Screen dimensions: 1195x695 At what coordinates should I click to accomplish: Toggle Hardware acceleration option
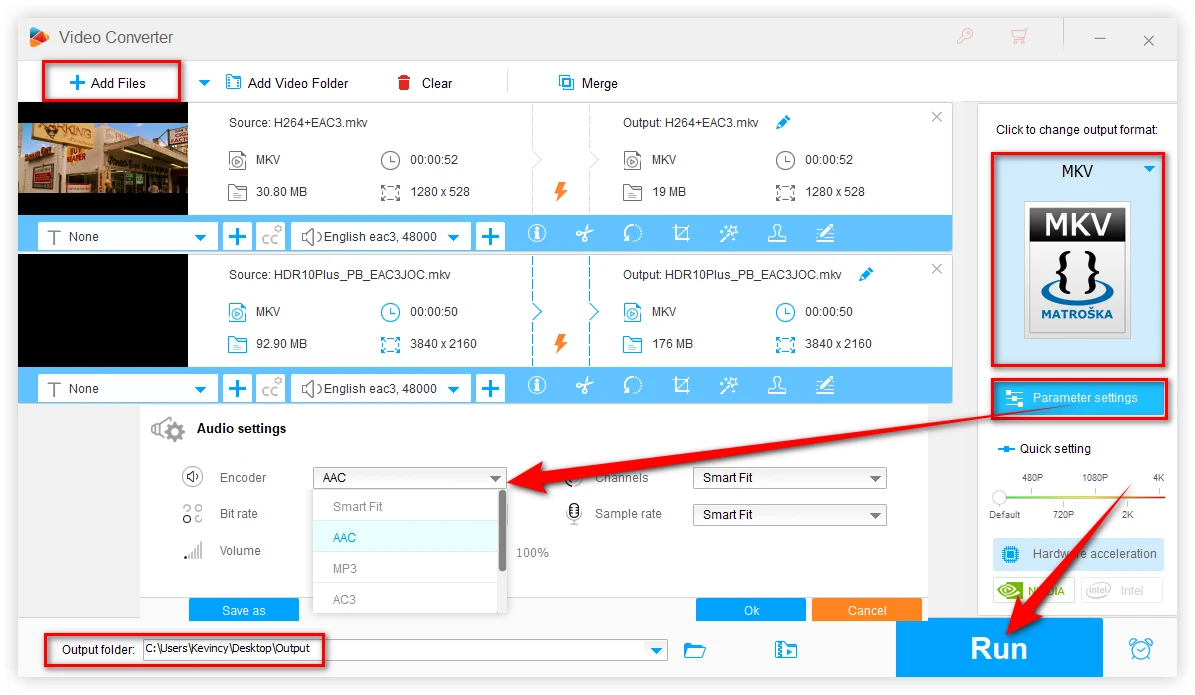pyautogui.click(x=1077, y=554)
